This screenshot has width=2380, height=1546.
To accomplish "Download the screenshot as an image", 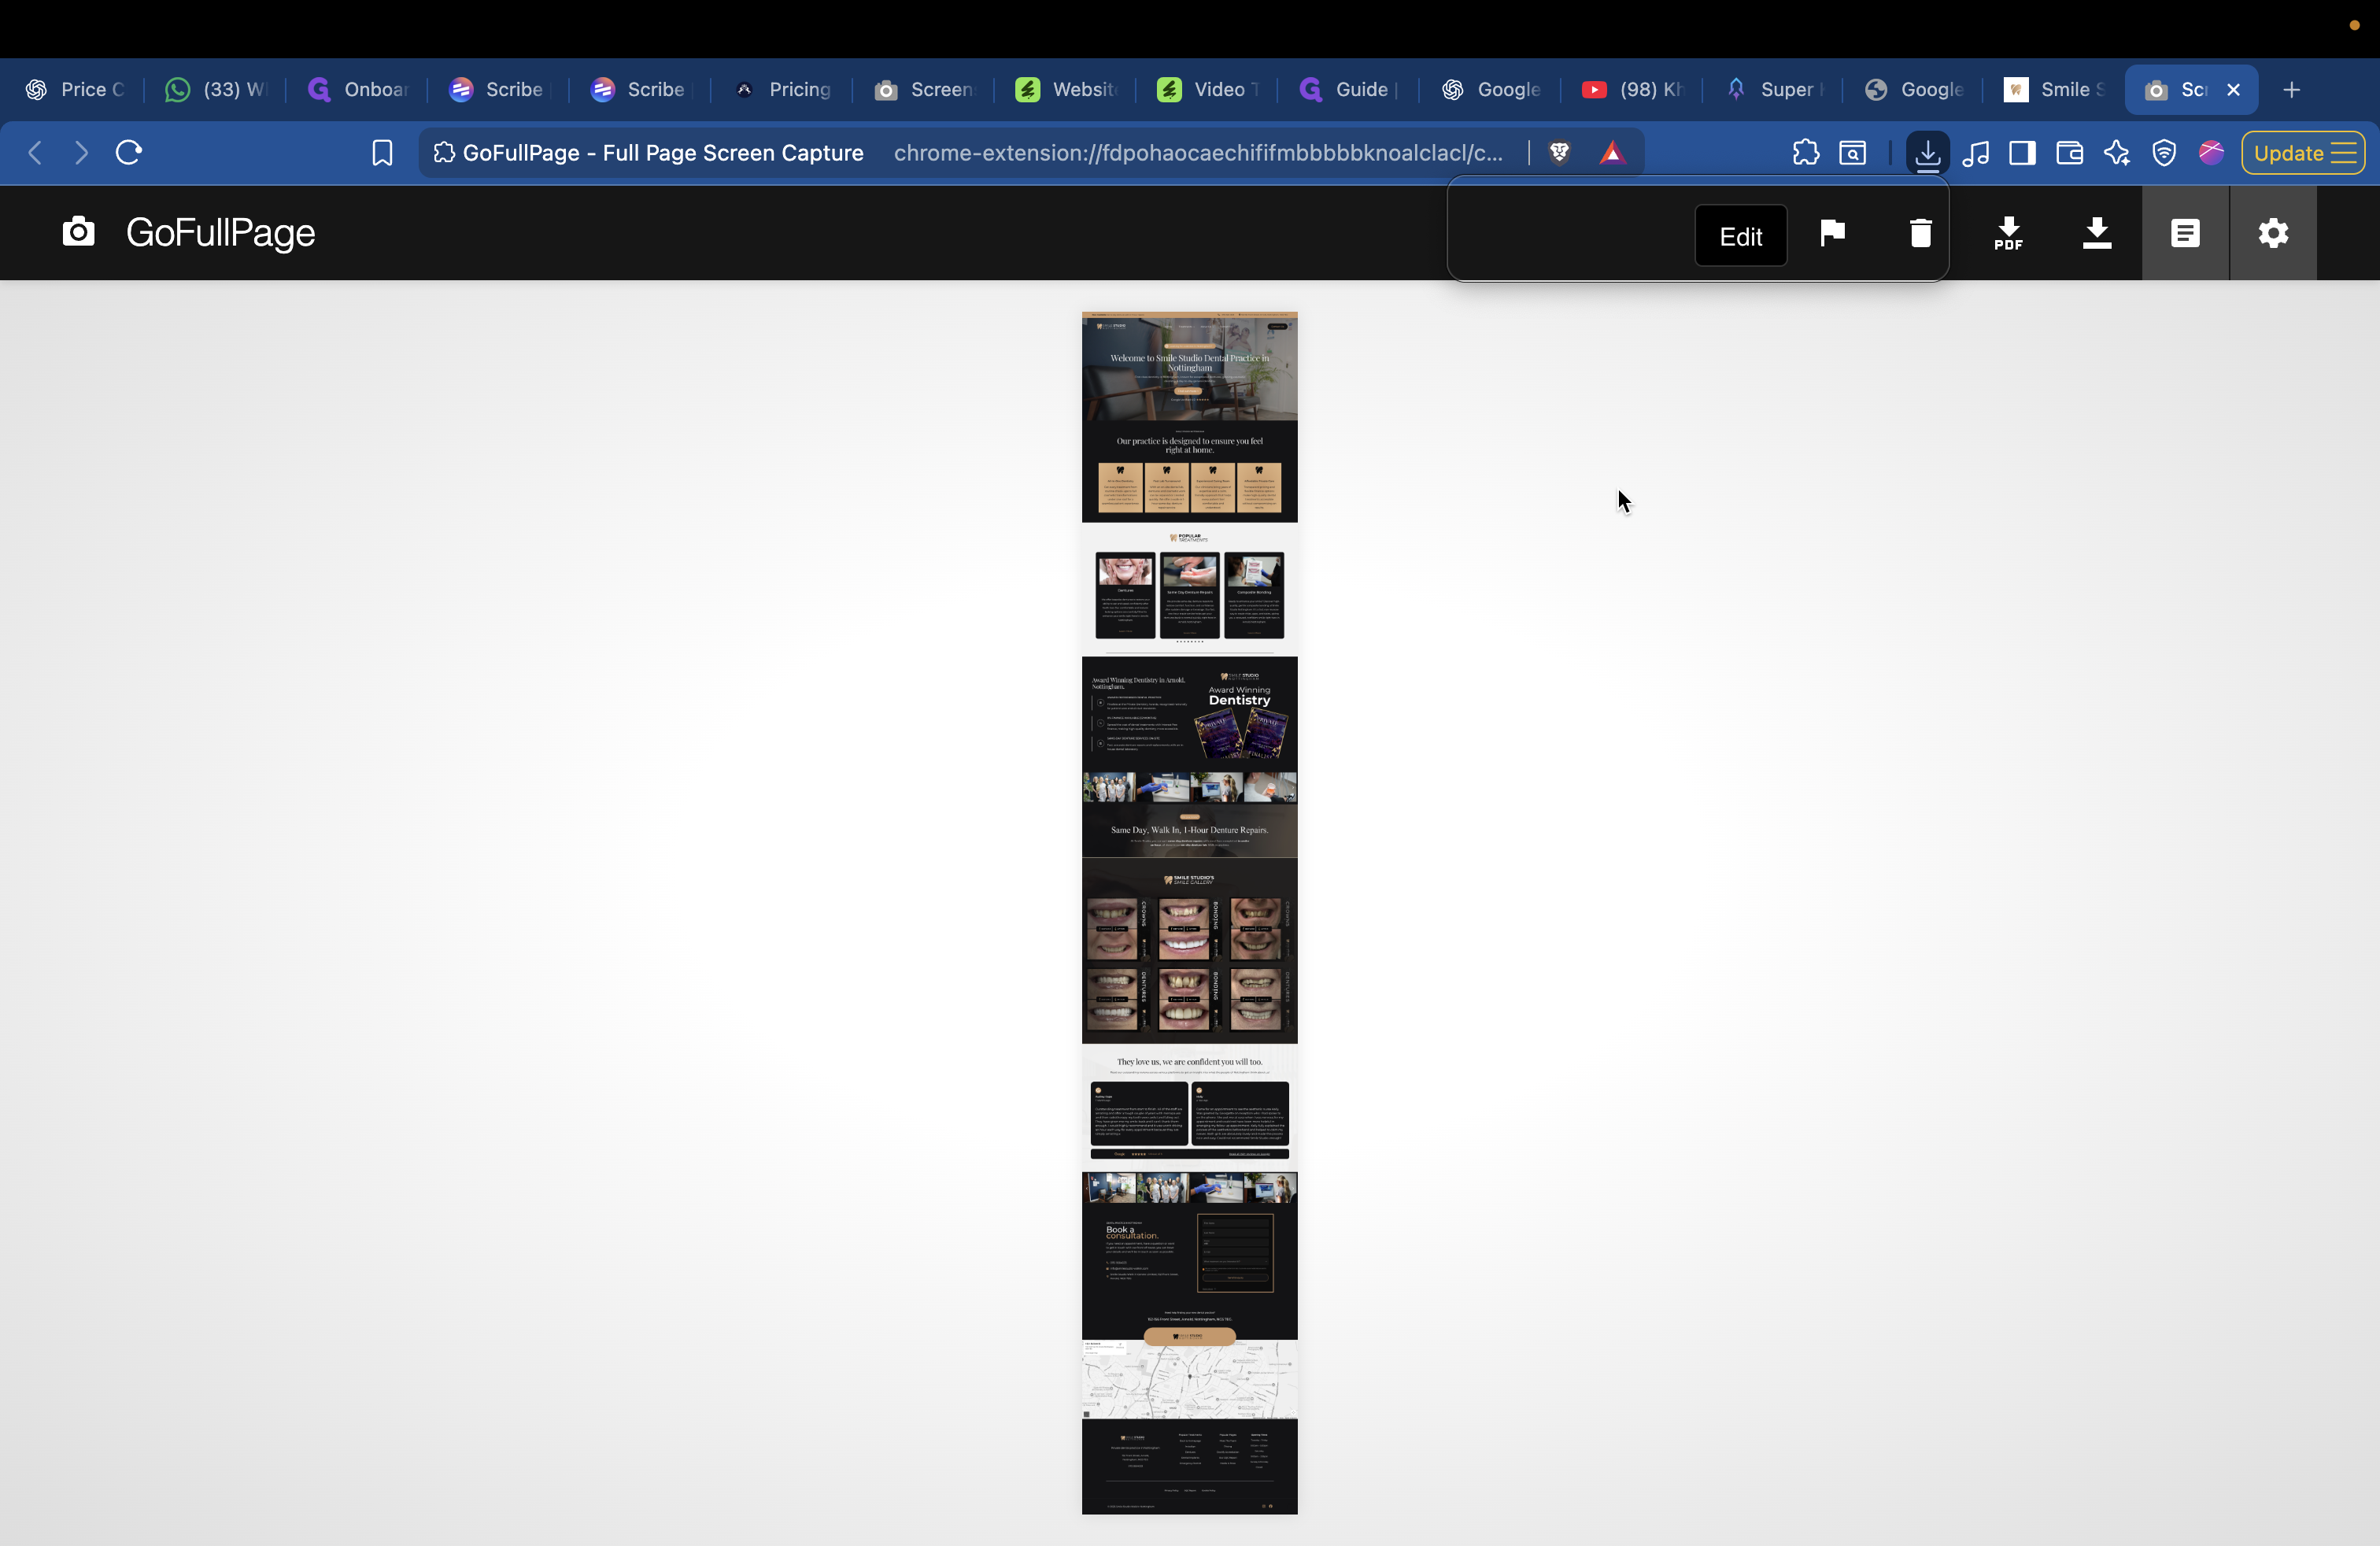I will pyautogui.click(x=2097, y=233).
